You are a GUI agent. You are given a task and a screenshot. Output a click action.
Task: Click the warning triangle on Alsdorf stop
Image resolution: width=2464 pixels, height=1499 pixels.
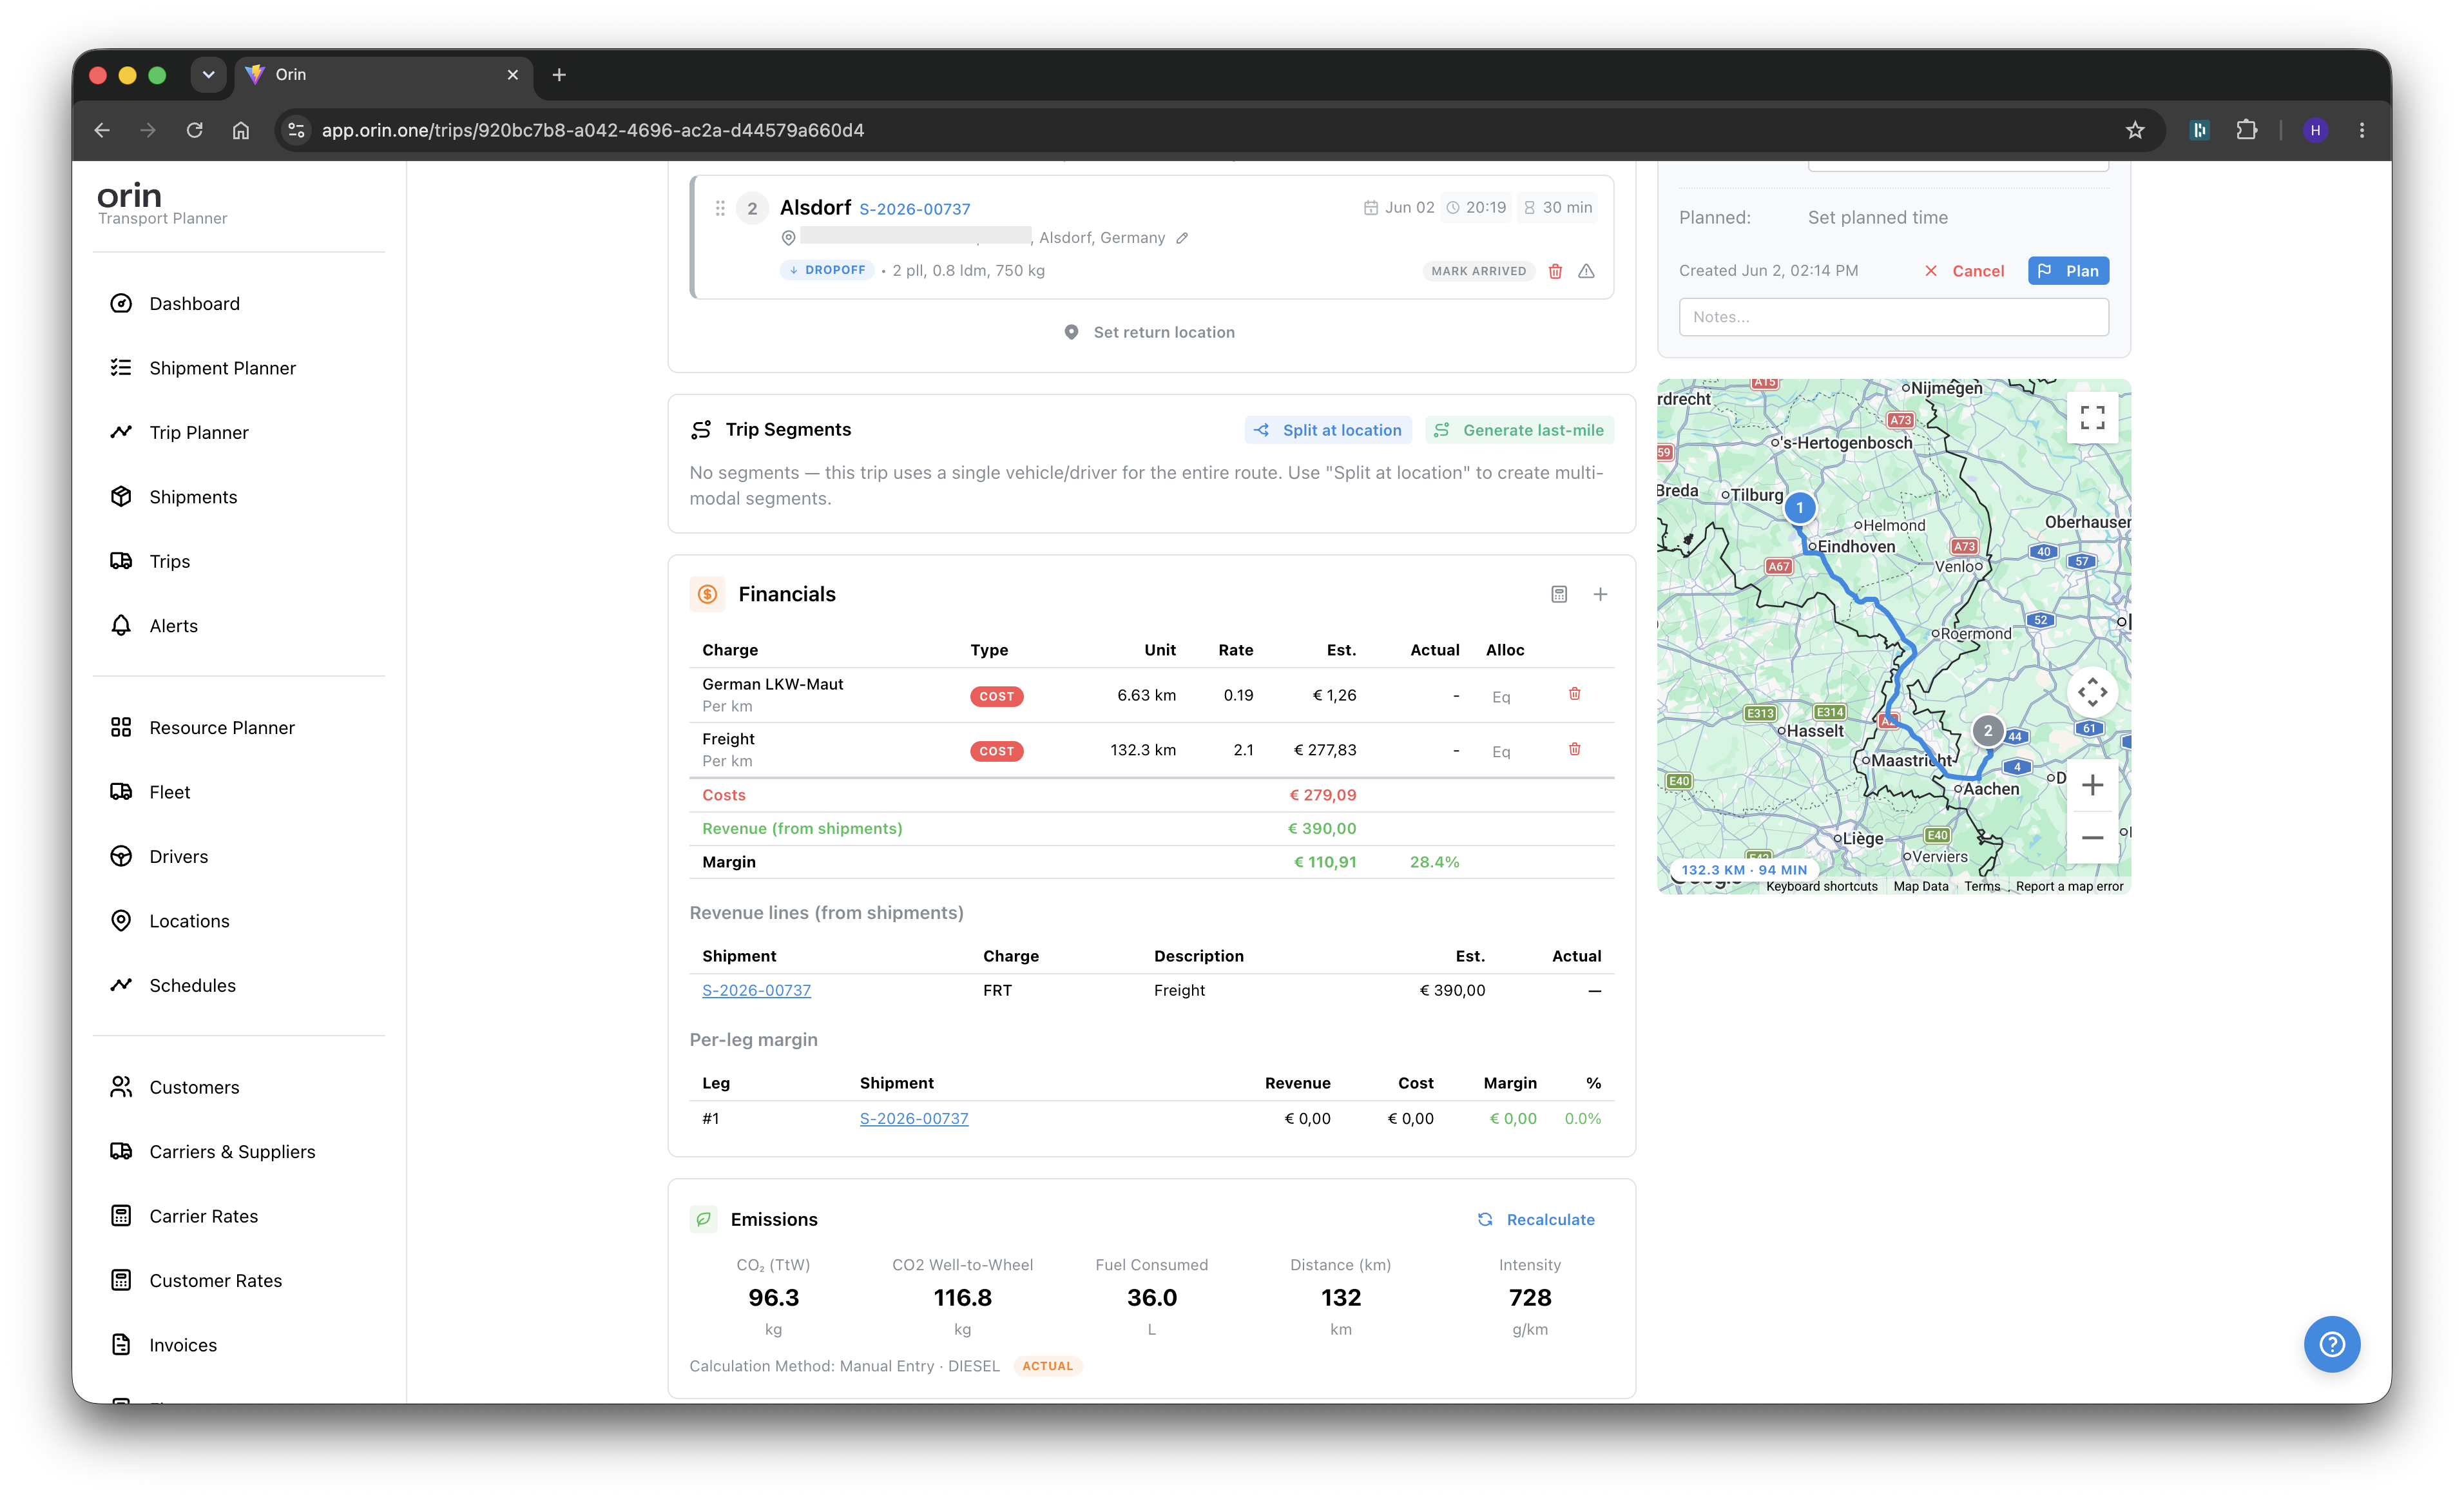1586,271
